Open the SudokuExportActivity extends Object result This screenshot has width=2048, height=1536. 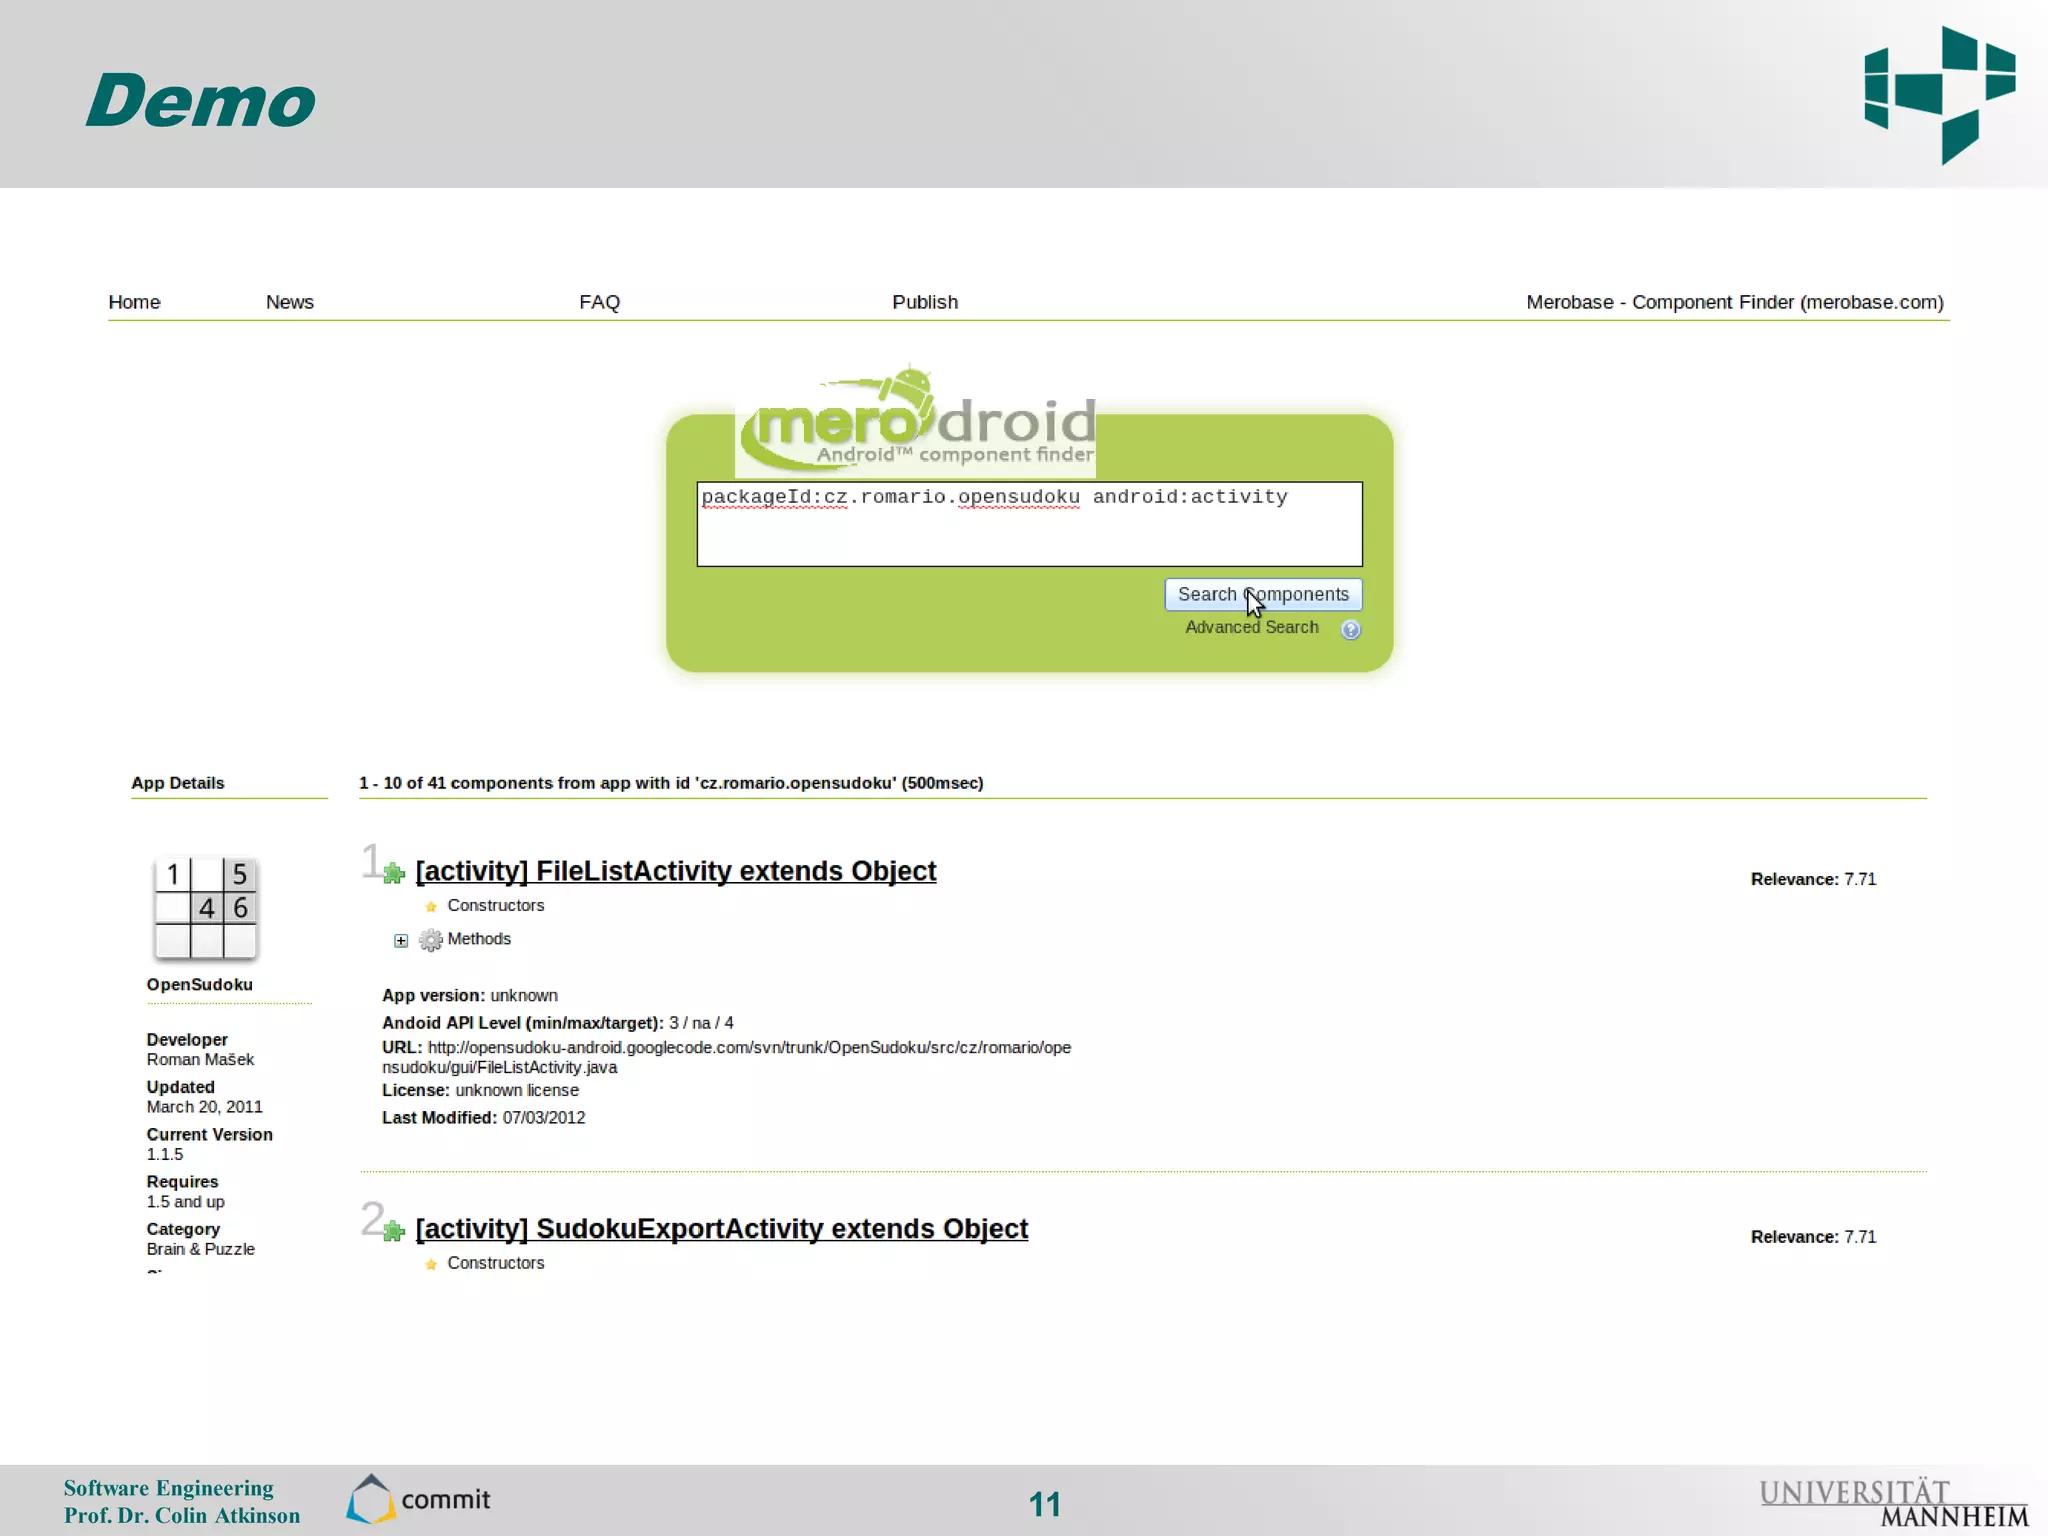pyautogui.click(x=721, y=1229)
